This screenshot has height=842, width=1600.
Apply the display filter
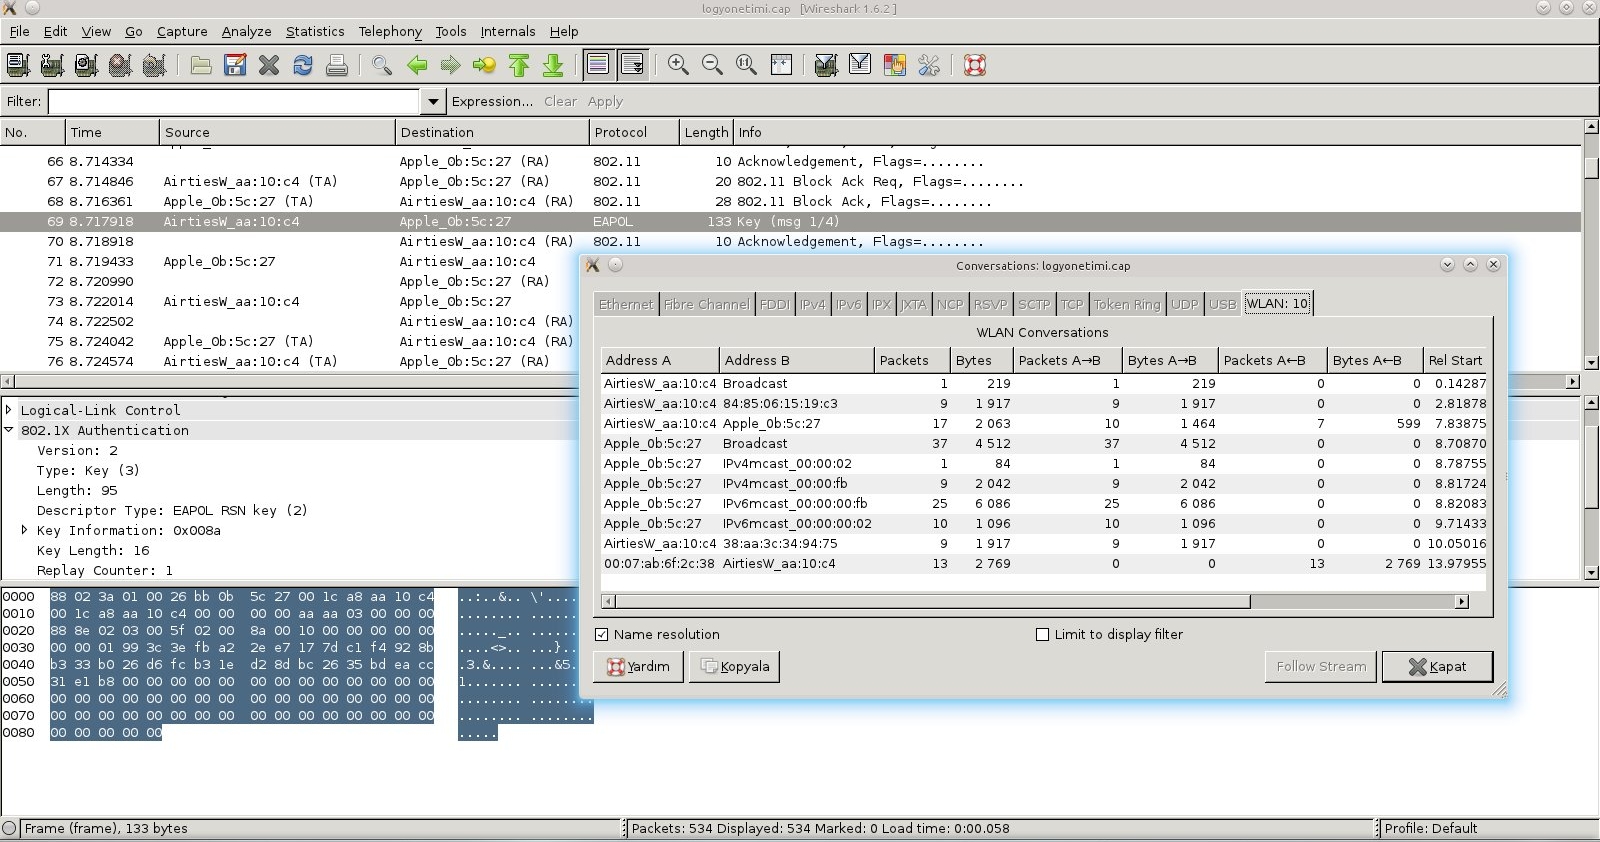(605, 101)
